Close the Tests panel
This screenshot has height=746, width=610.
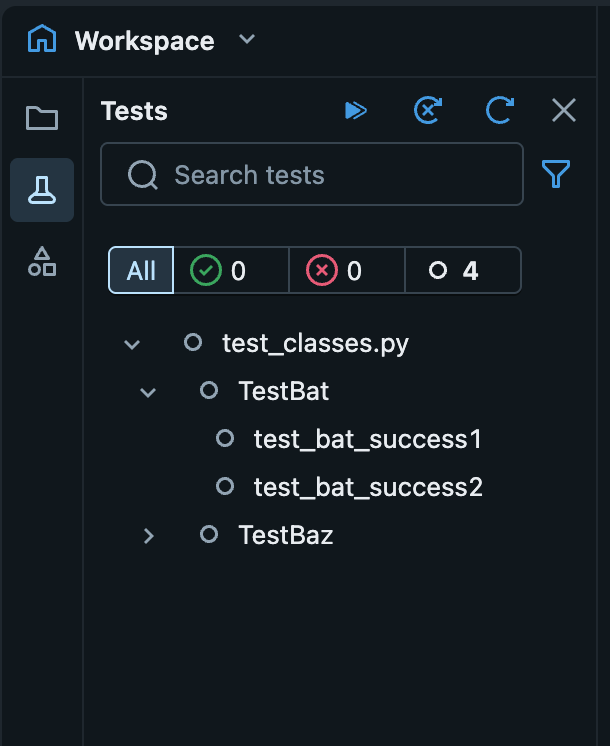pyautogui.click(x=564, y=111)
